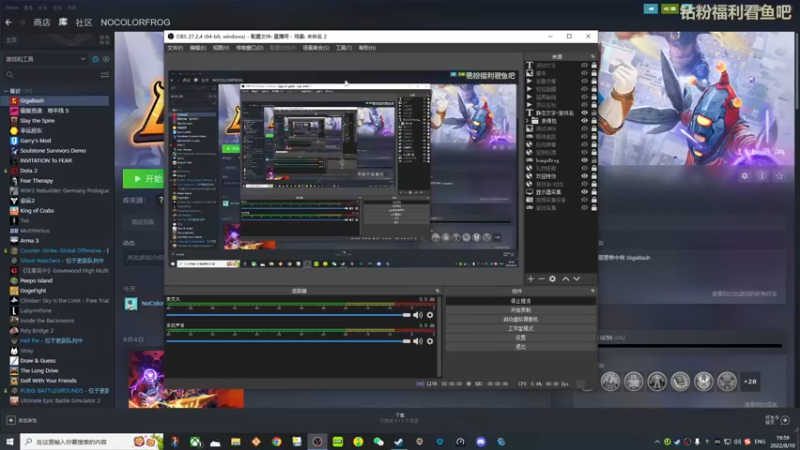Open the Steam library category dropdown

(45, 59)
